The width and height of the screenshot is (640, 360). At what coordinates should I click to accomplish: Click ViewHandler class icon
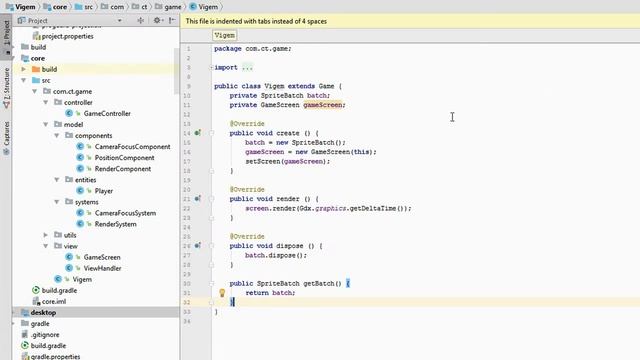69,268
